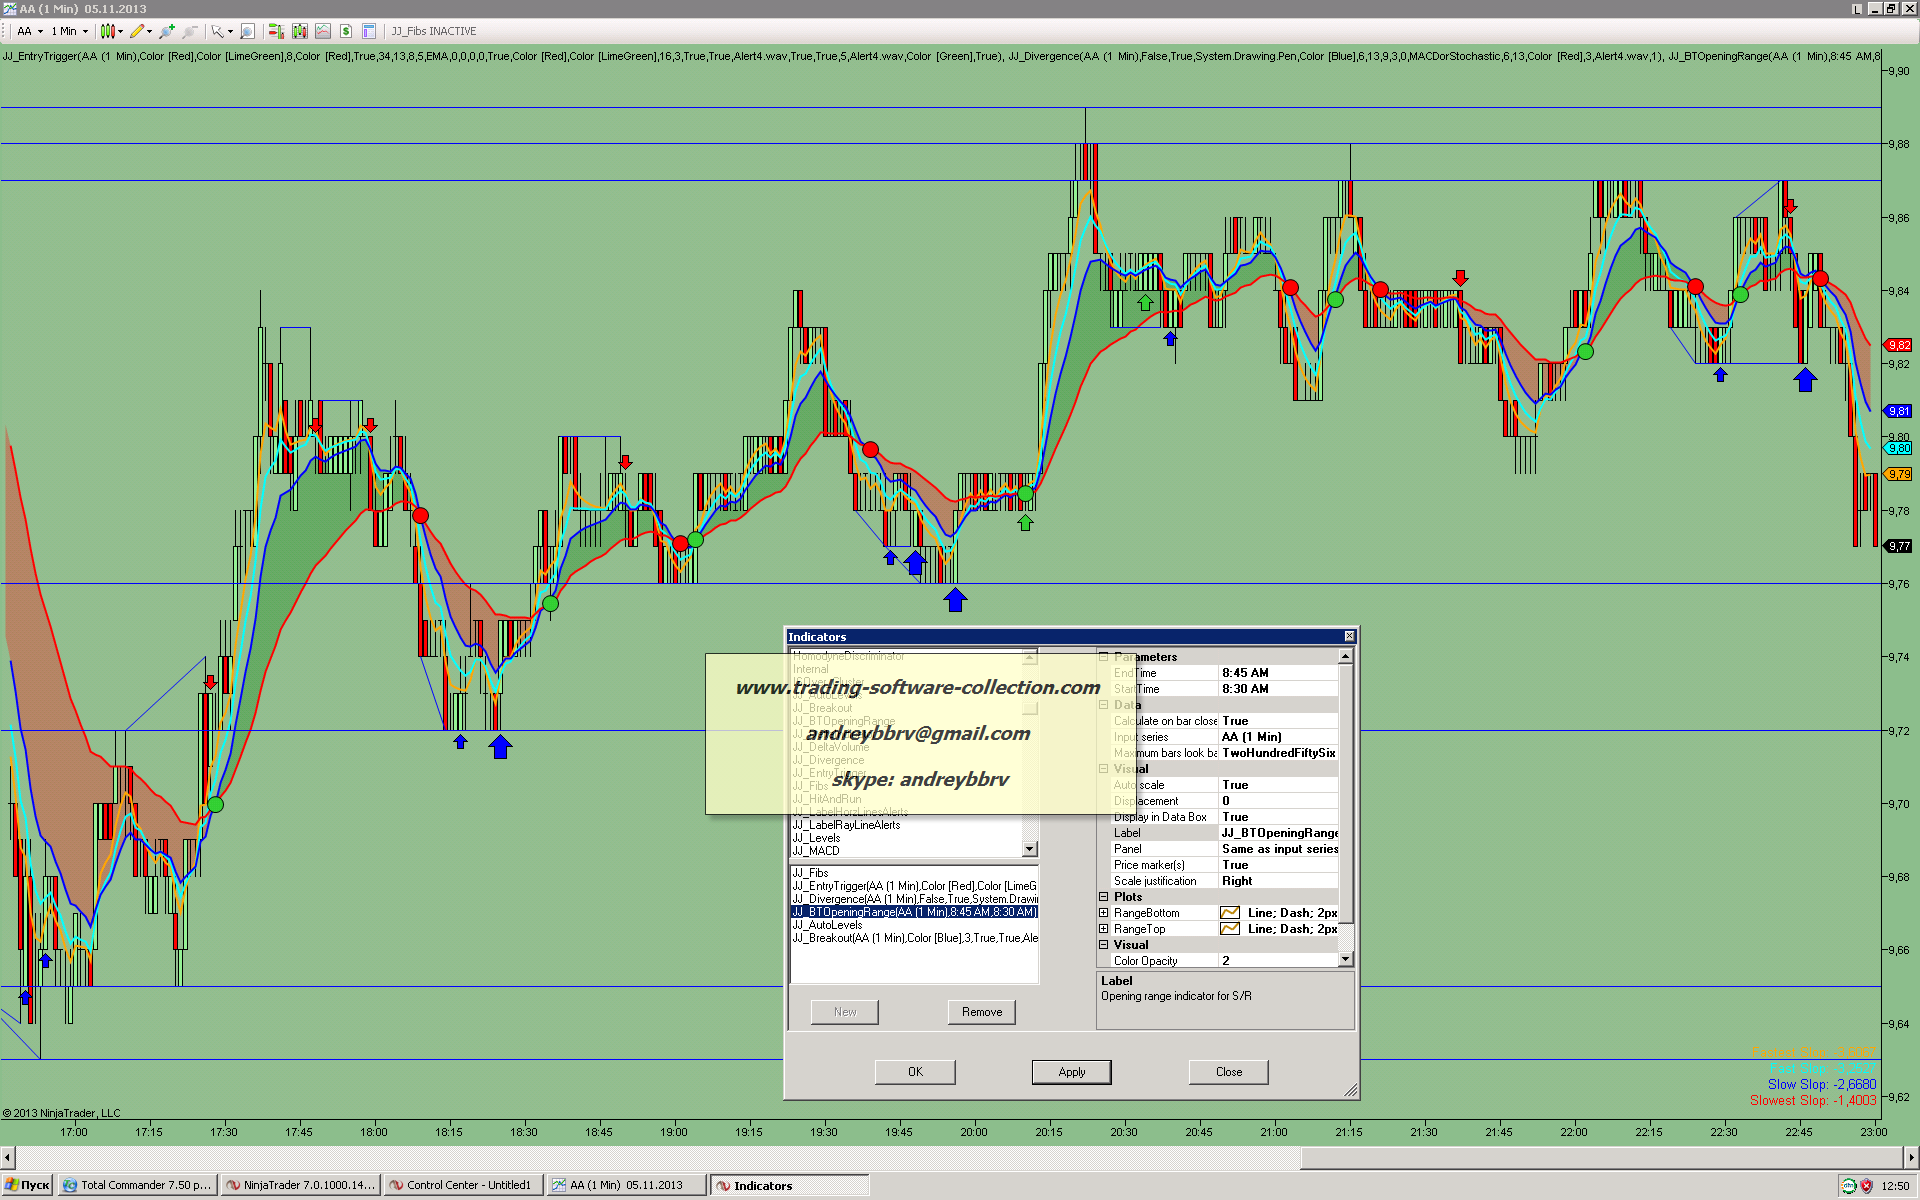Image resolution: width=1920 pixels, height=1200 pixels.
Task: Expand the RangeTop plot settings
Action: (x=1104, y=929)
